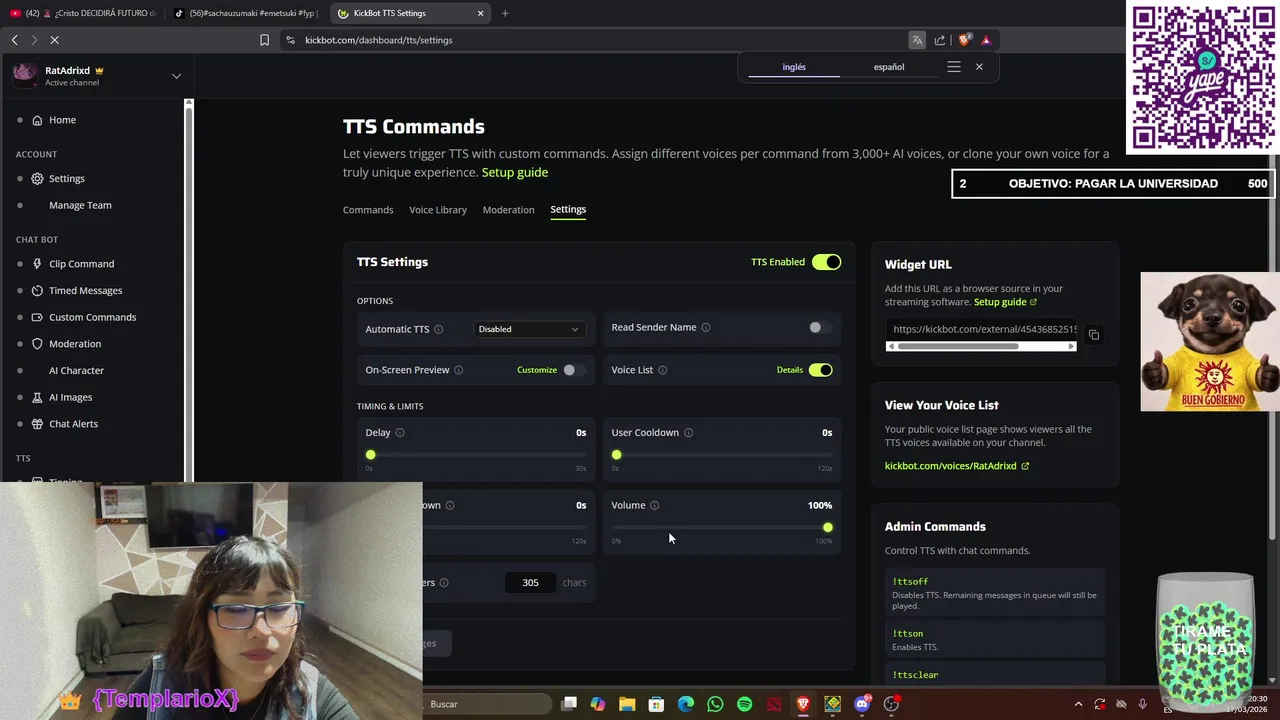Open Manage Team in the sidebar
1280x720 pixels.
click(80, 205)
